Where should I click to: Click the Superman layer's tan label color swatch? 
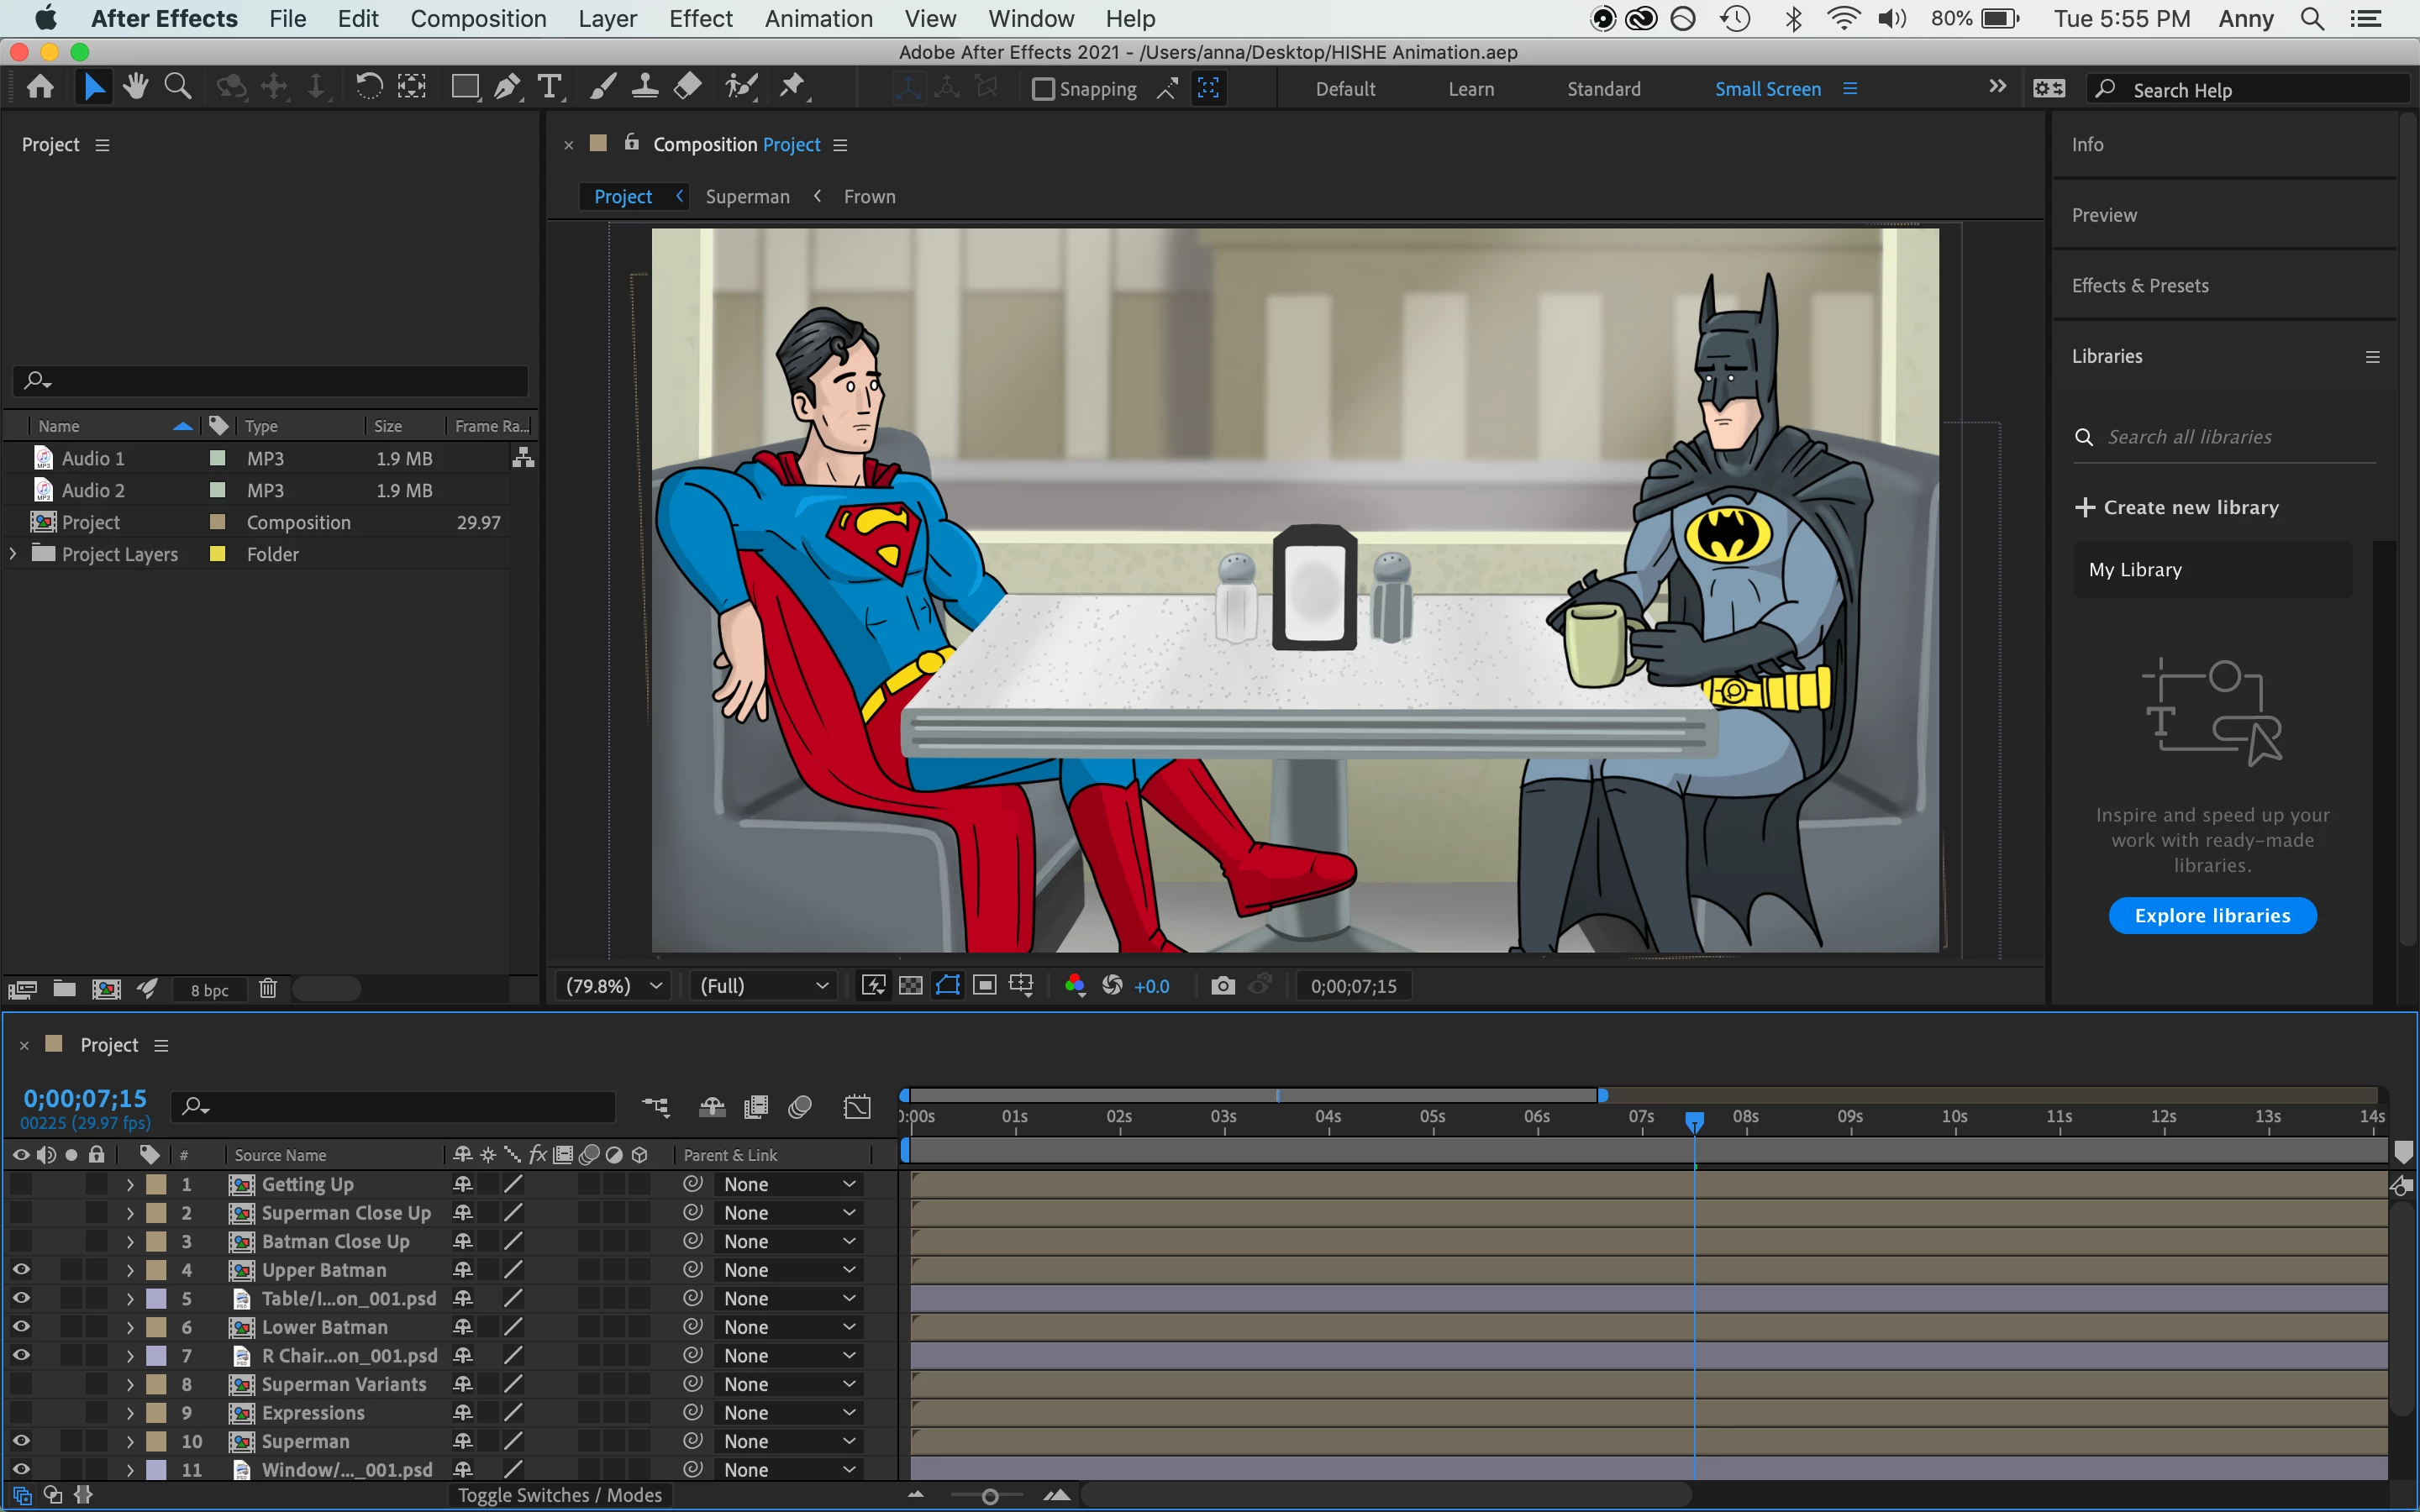coord(156,1441)
